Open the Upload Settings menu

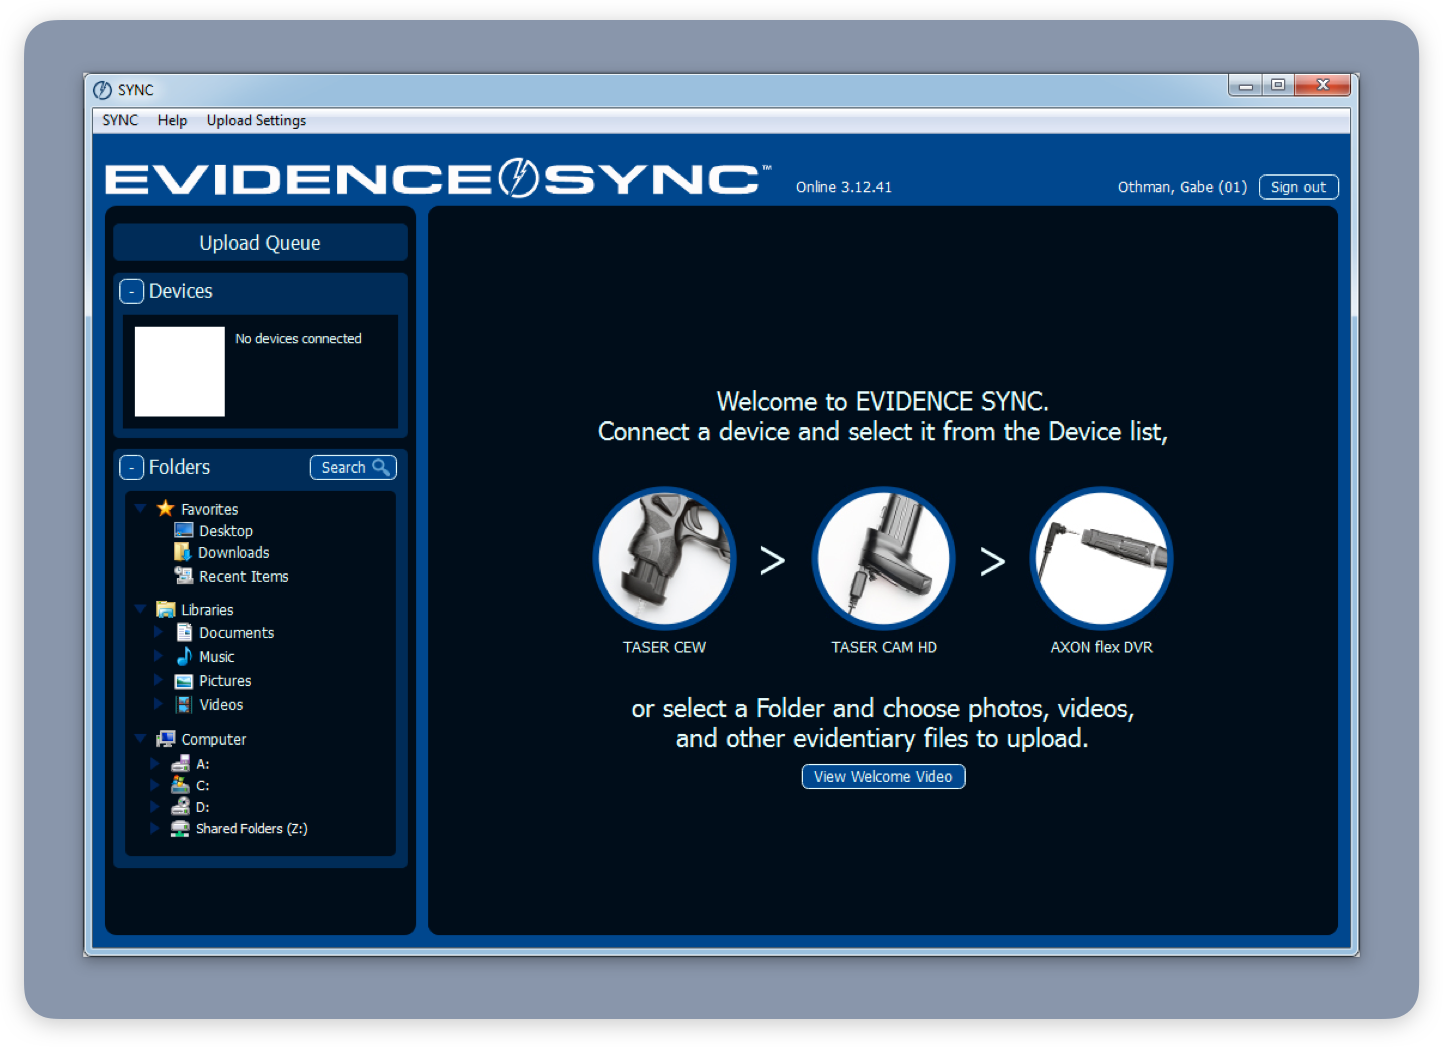pyautogui.click(x=256, y=120)
